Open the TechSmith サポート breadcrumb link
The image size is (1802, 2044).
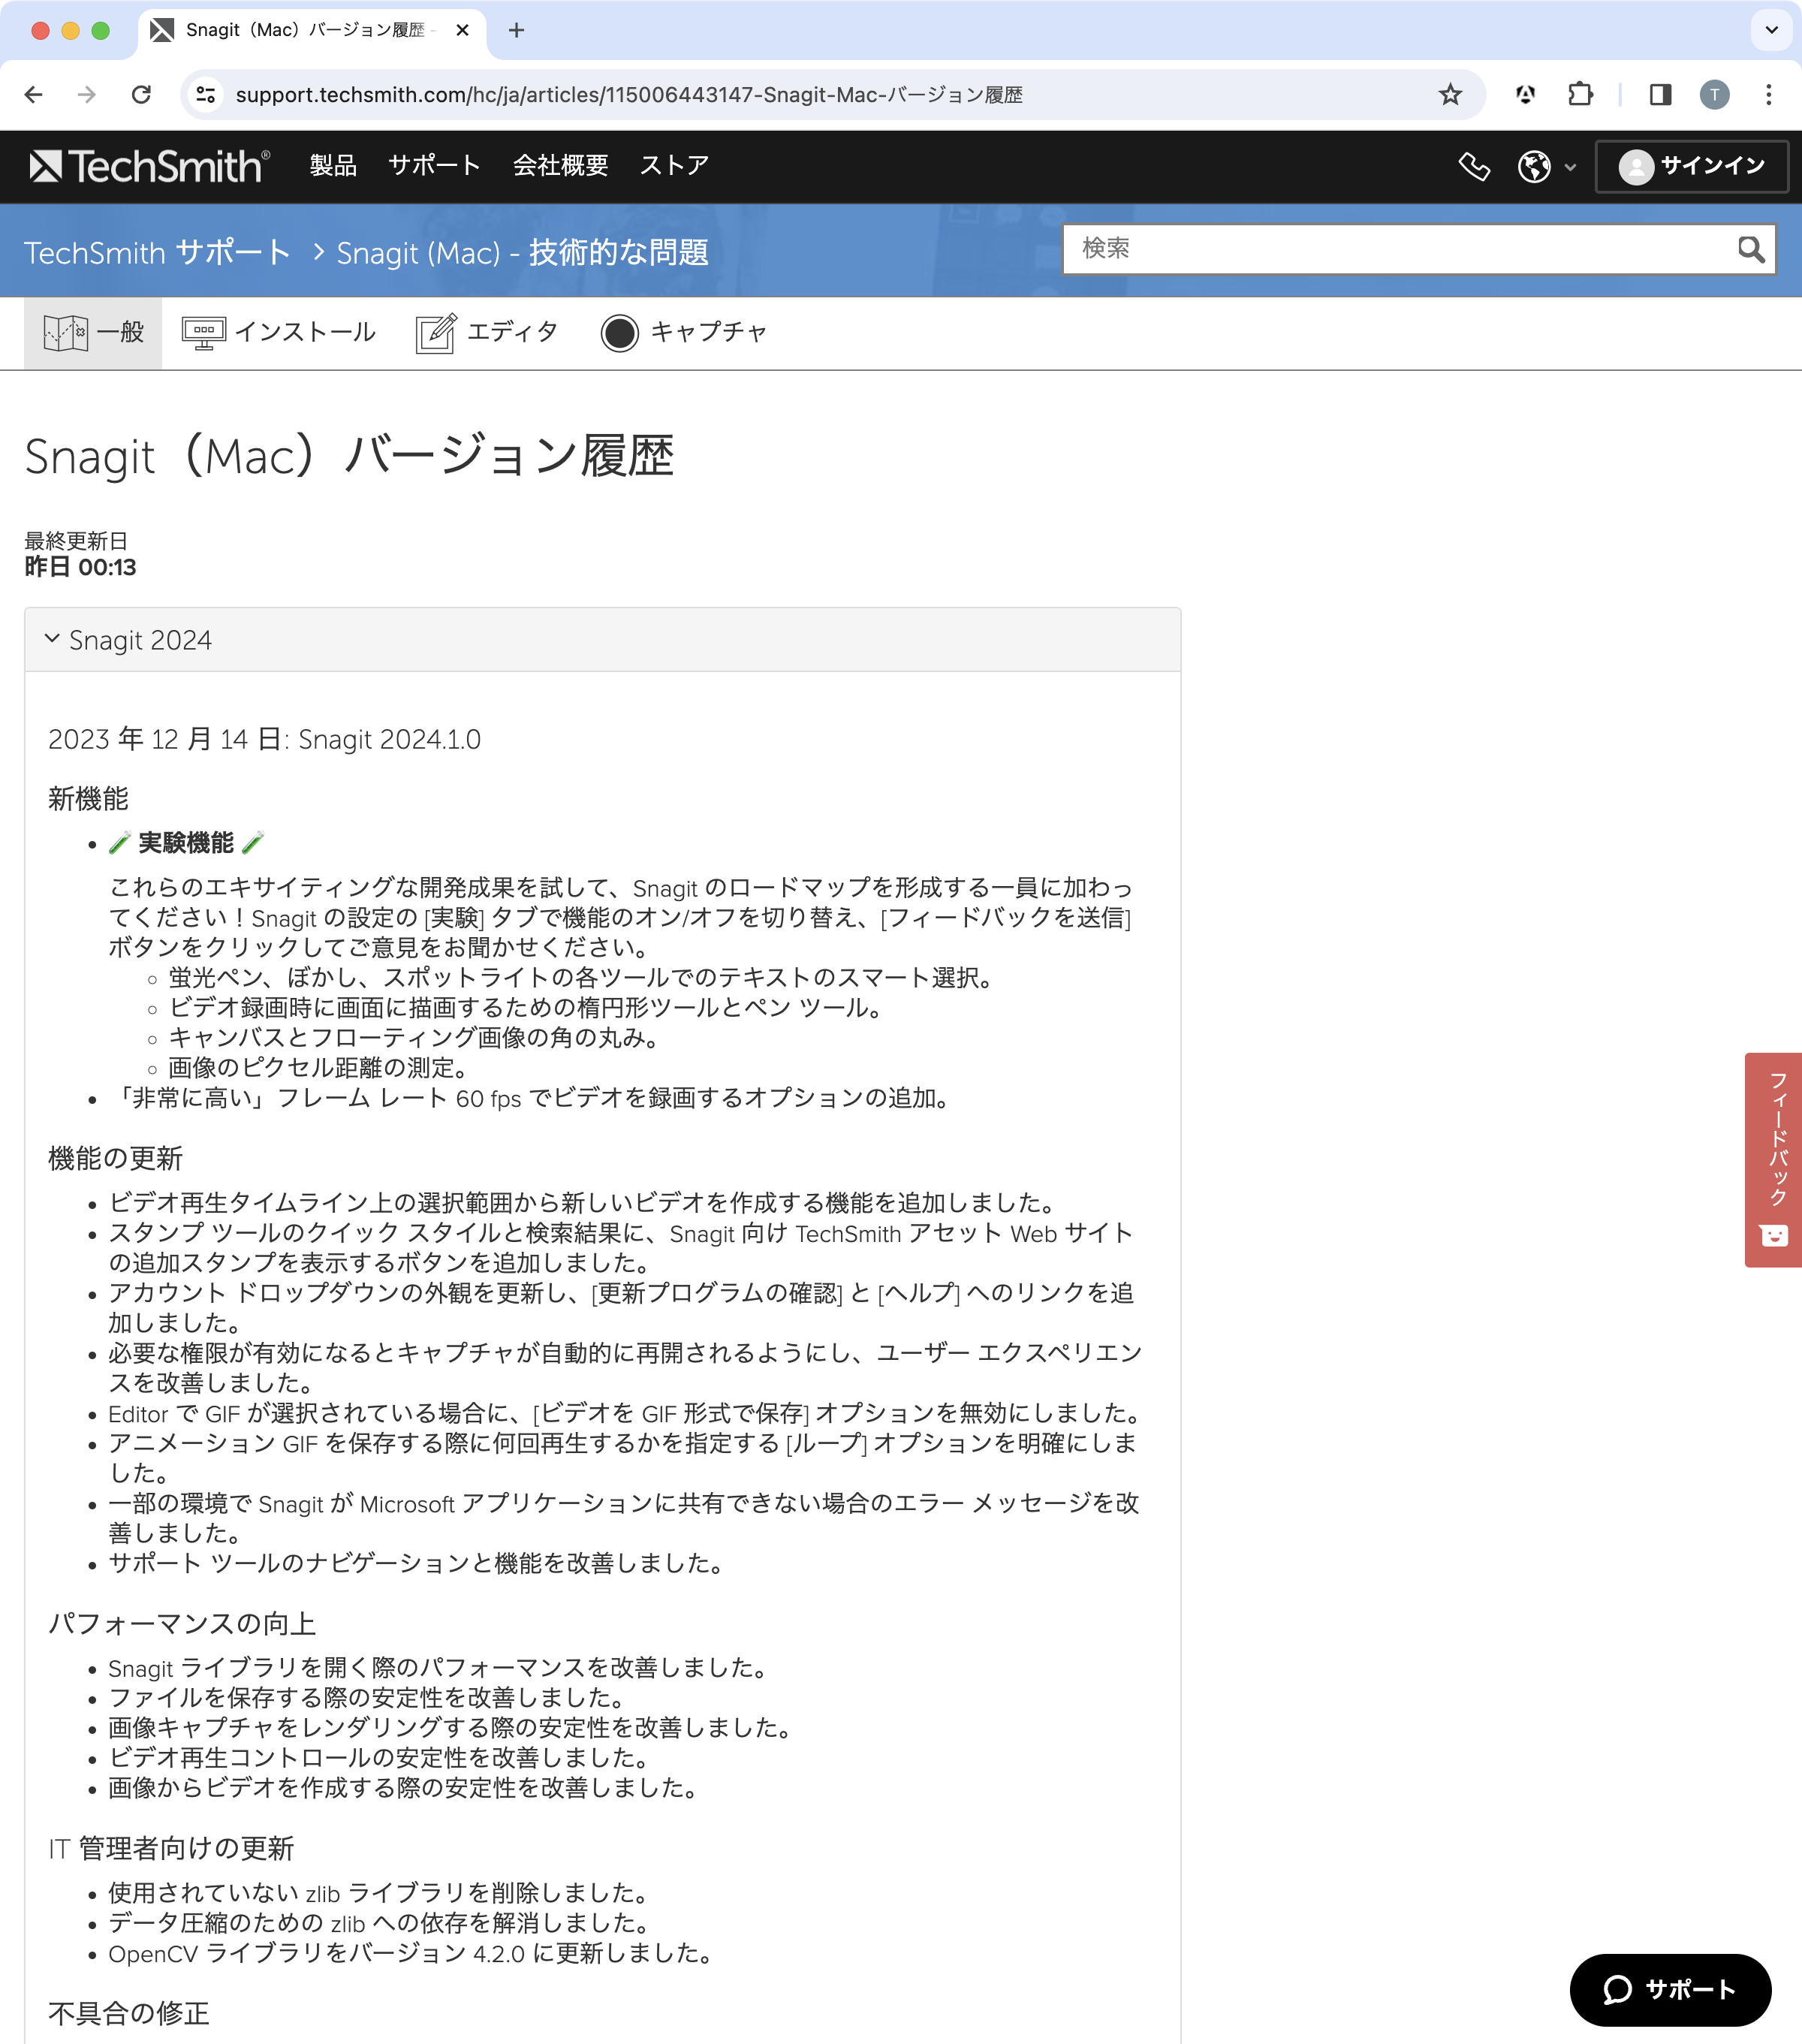click(x=157, y=253)
